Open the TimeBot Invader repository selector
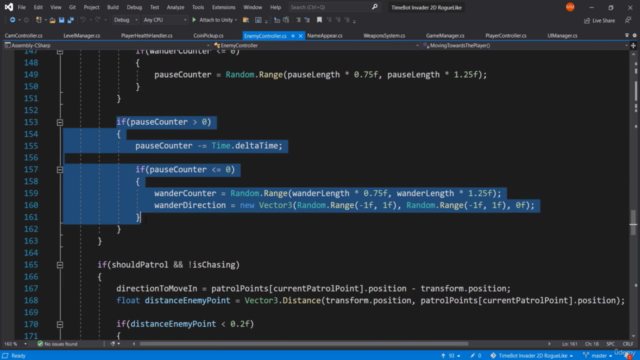Viewport: 640px width, 360px height. (531, 356)
